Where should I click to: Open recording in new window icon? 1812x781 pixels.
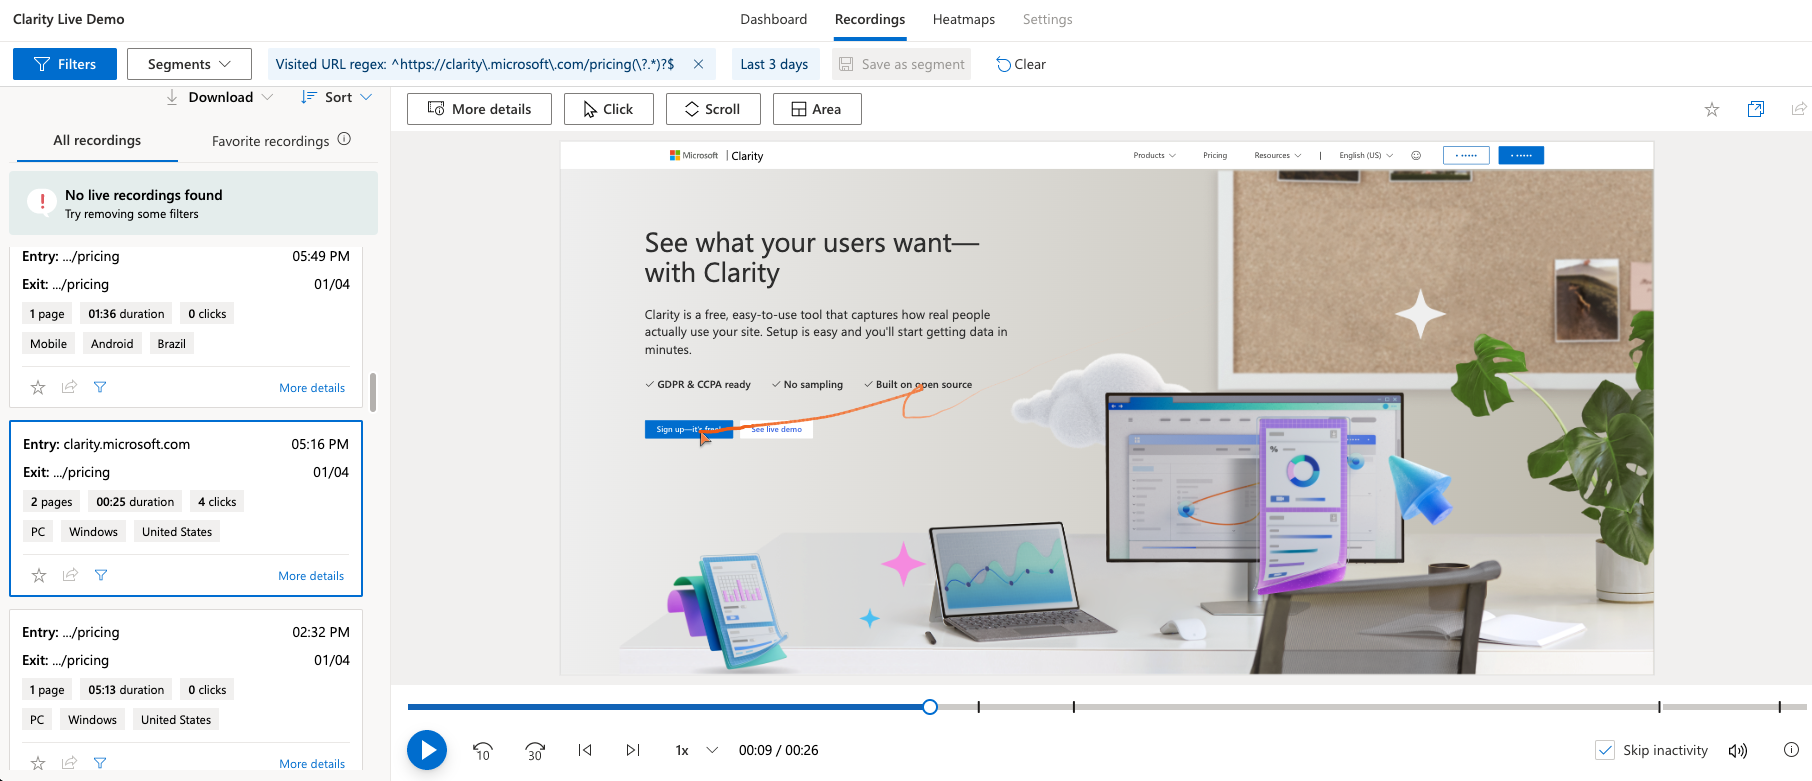click(1756, 109)
